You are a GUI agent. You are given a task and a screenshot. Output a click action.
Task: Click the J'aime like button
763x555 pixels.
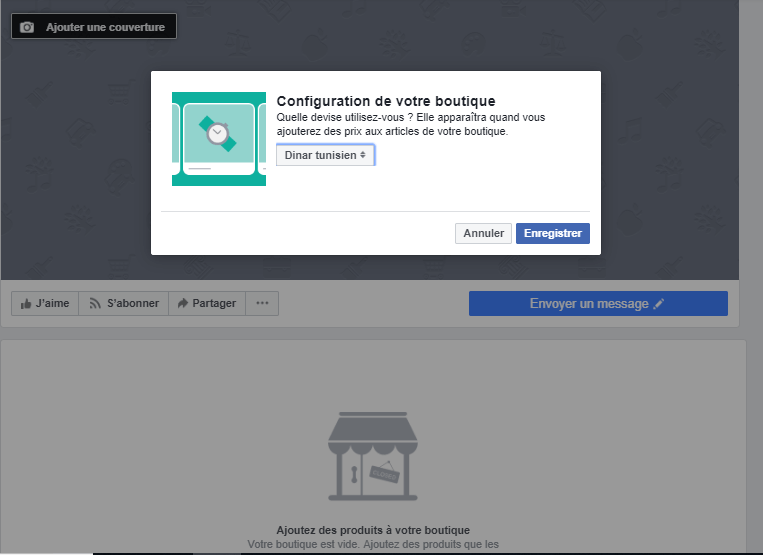click(45, 304)
